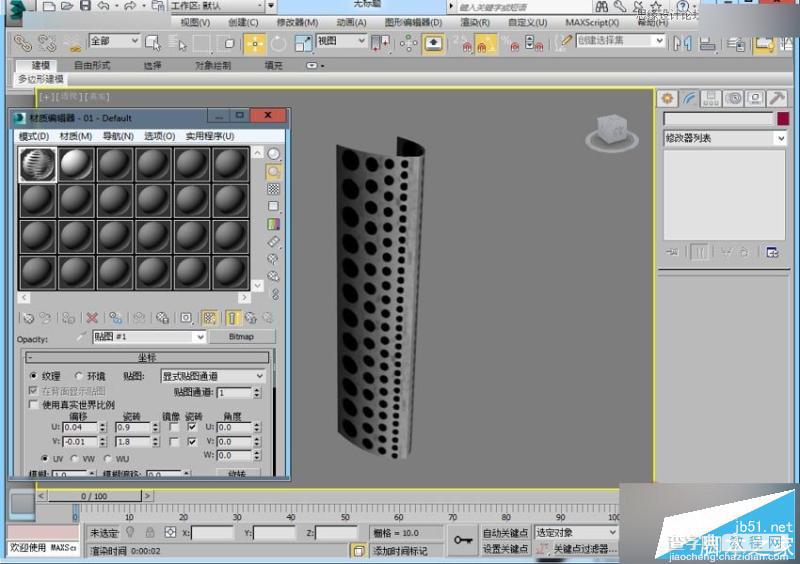Click the Bitmap map type button
This screenshot has width=800, height=564.
coord(241,337)
